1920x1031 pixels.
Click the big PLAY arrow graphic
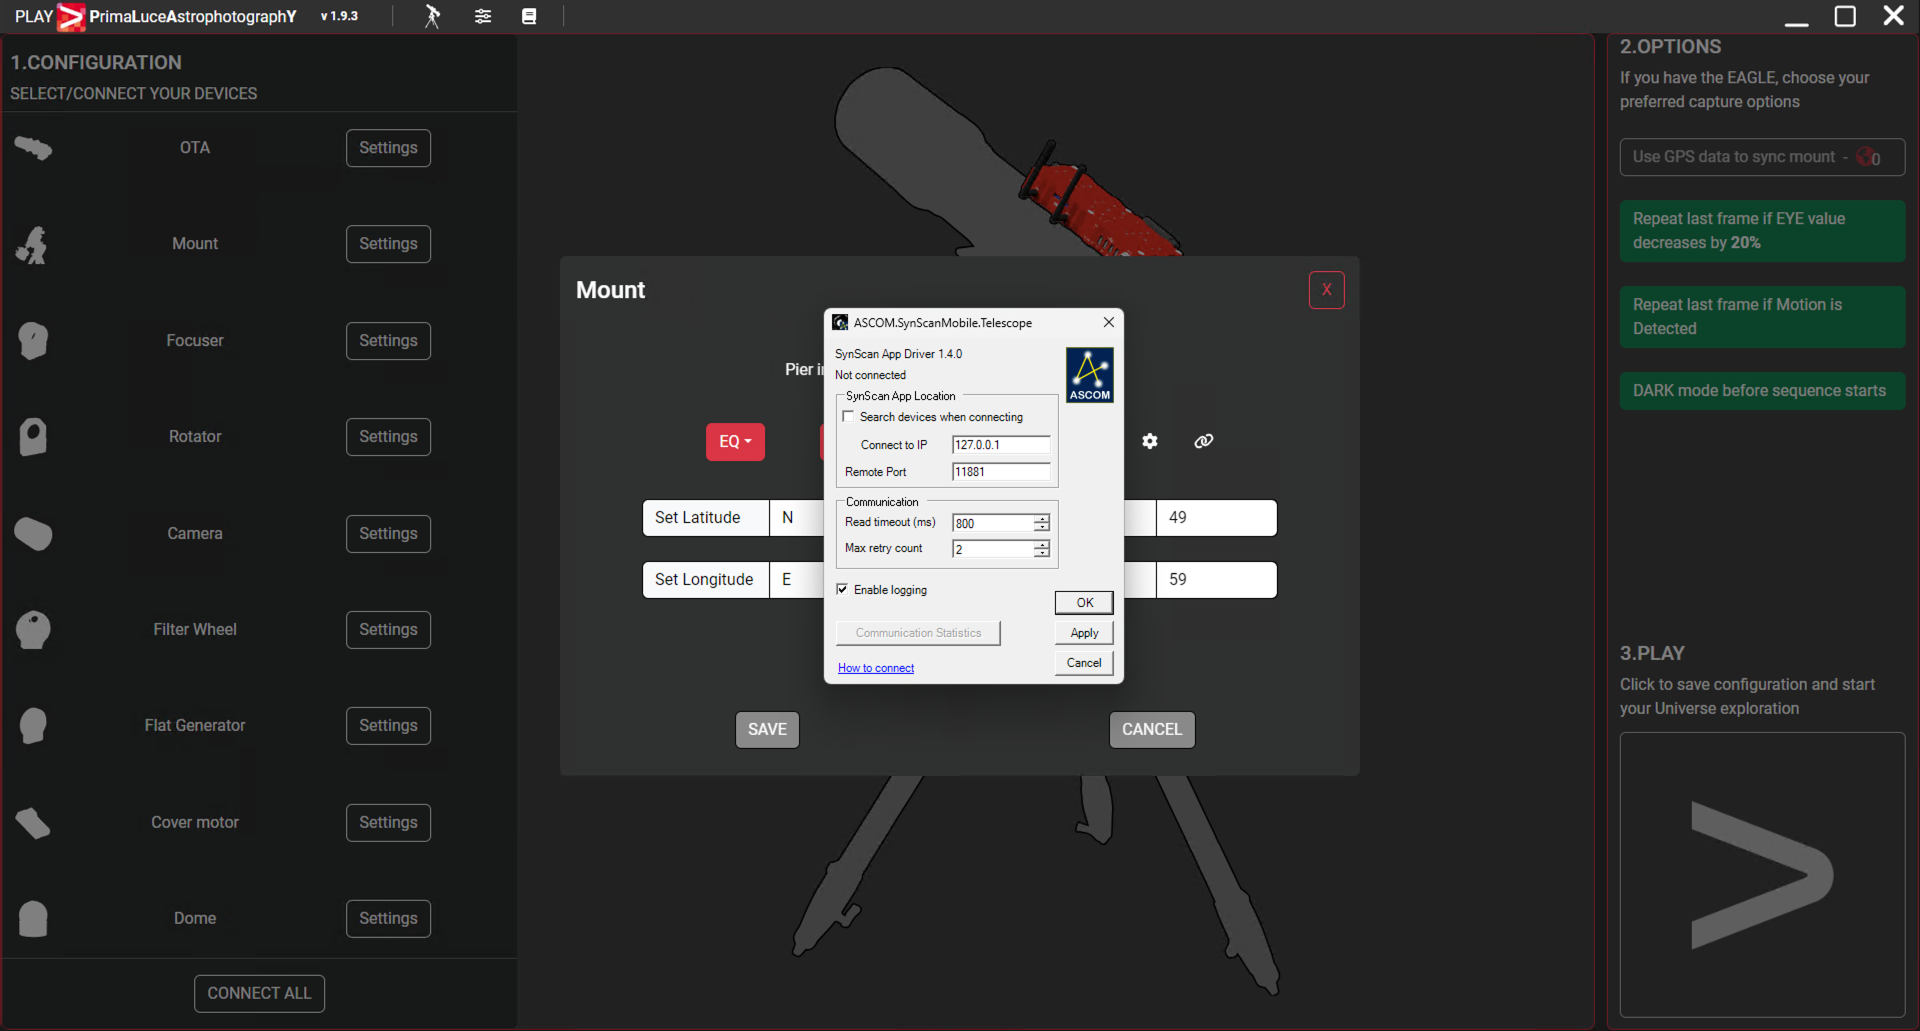click(x=1762, y=875)
